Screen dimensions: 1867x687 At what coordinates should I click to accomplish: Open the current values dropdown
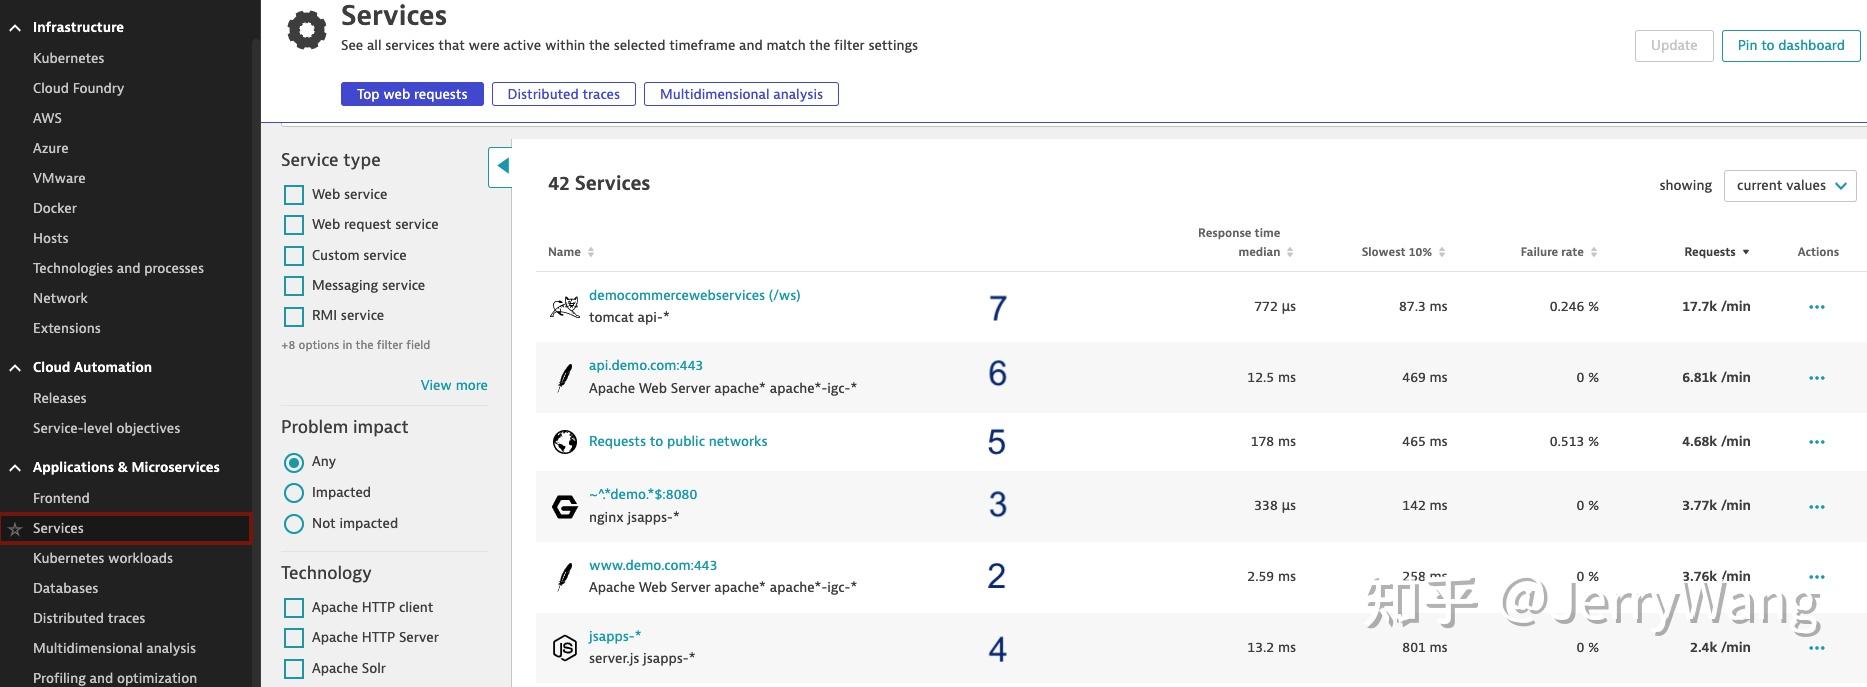tap(1789, 186)
